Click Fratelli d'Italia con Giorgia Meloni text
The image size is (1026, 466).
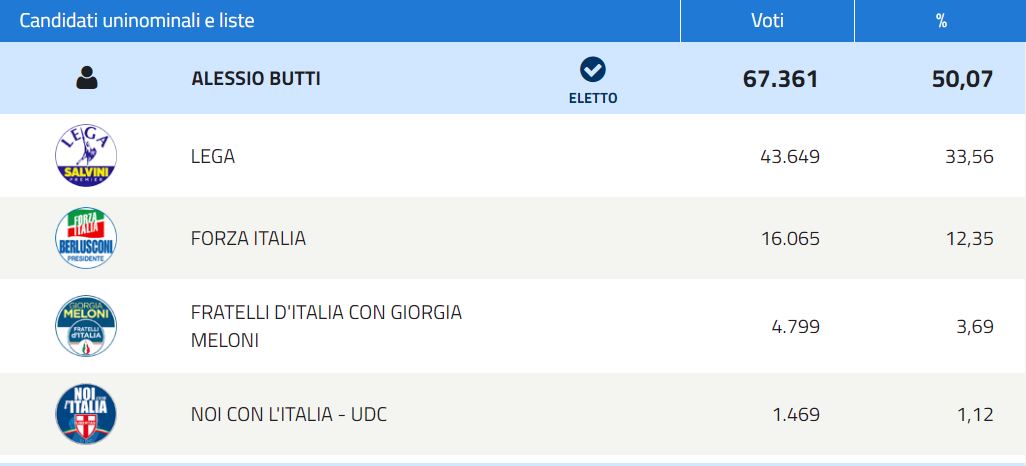326,326
